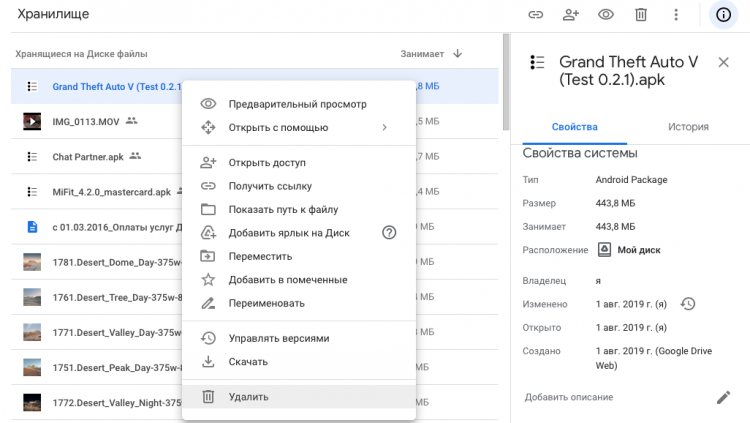Select the MiFit_4.2.0_mastercard.apk file
Viewport: 750px width, 423px height.
click(x=111, y=192)
